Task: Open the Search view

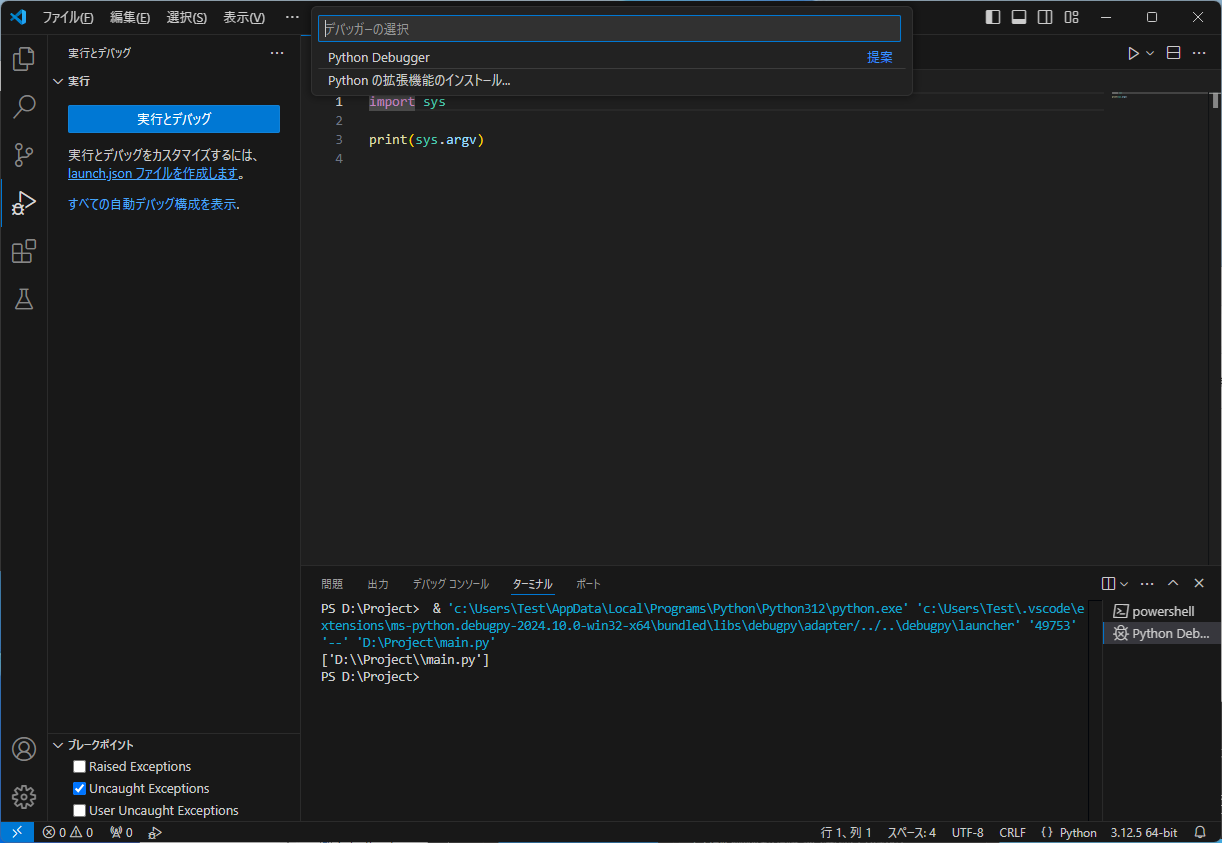Action: pos(23,107)
